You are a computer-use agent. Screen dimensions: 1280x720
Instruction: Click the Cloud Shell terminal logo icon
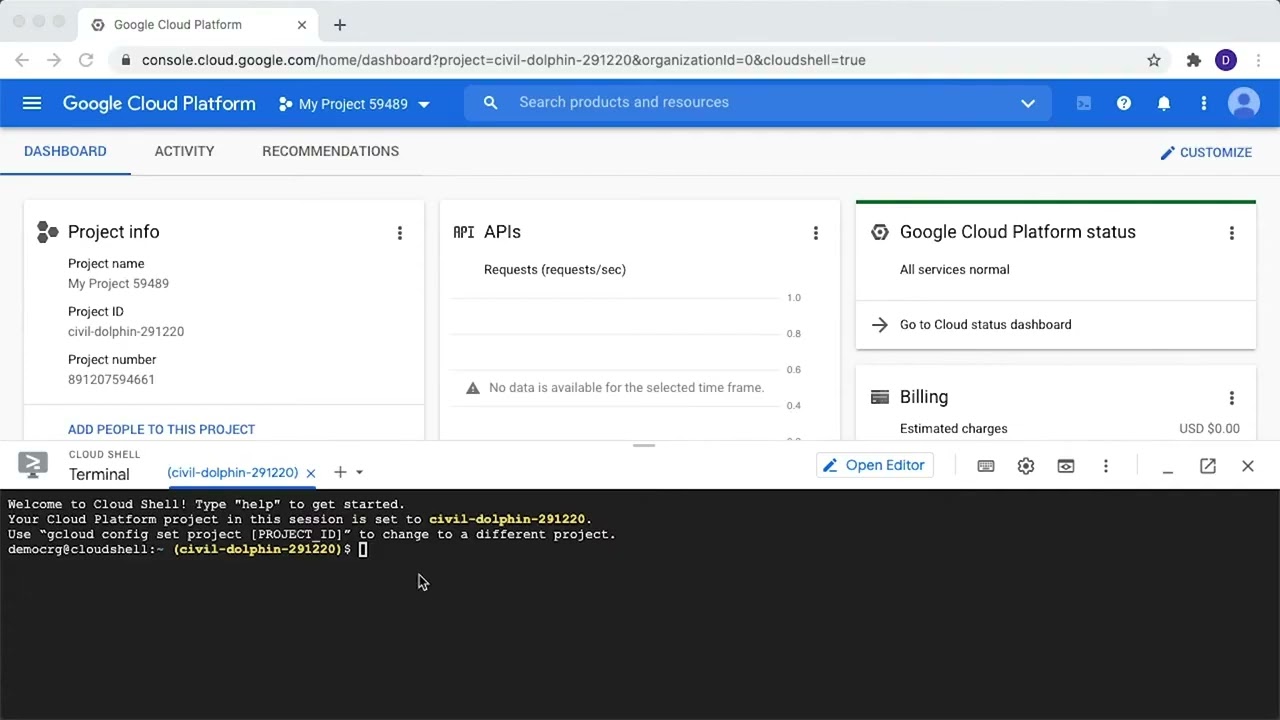(33, 465)
